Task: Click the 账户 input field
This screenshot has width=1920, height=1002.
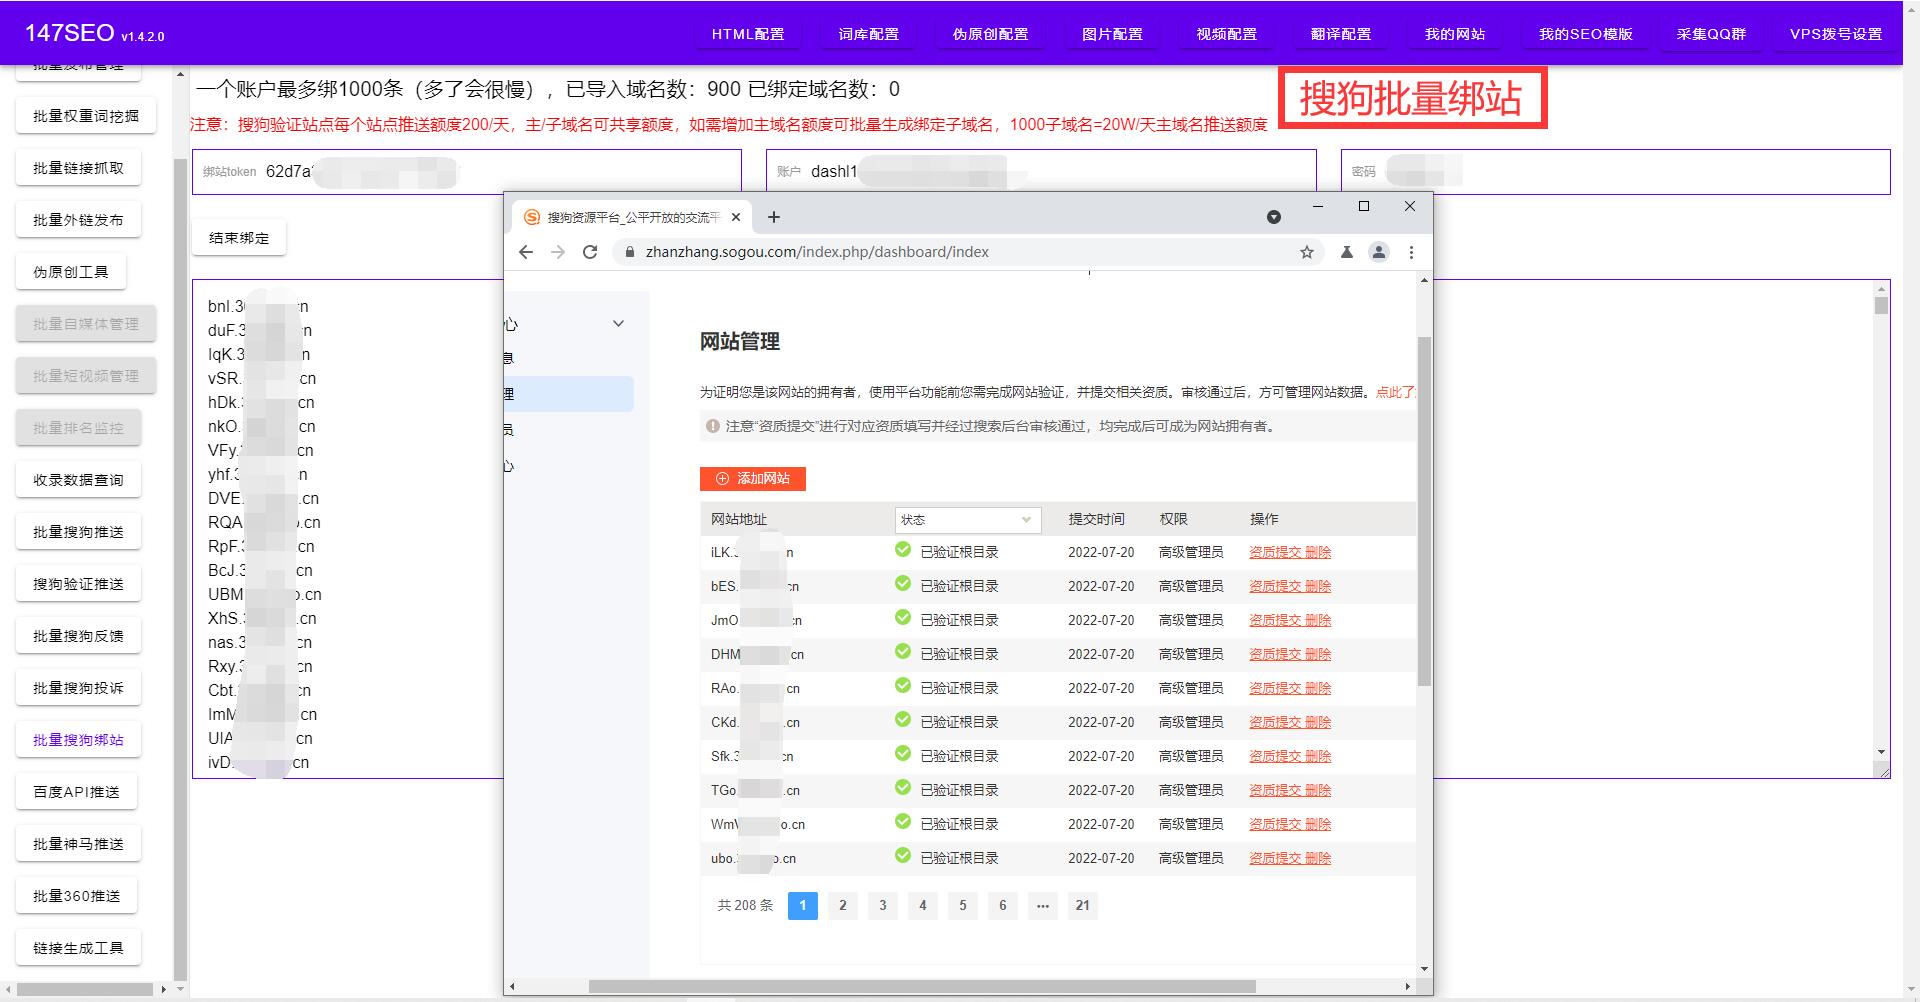Action: [x=1041, y=171]
